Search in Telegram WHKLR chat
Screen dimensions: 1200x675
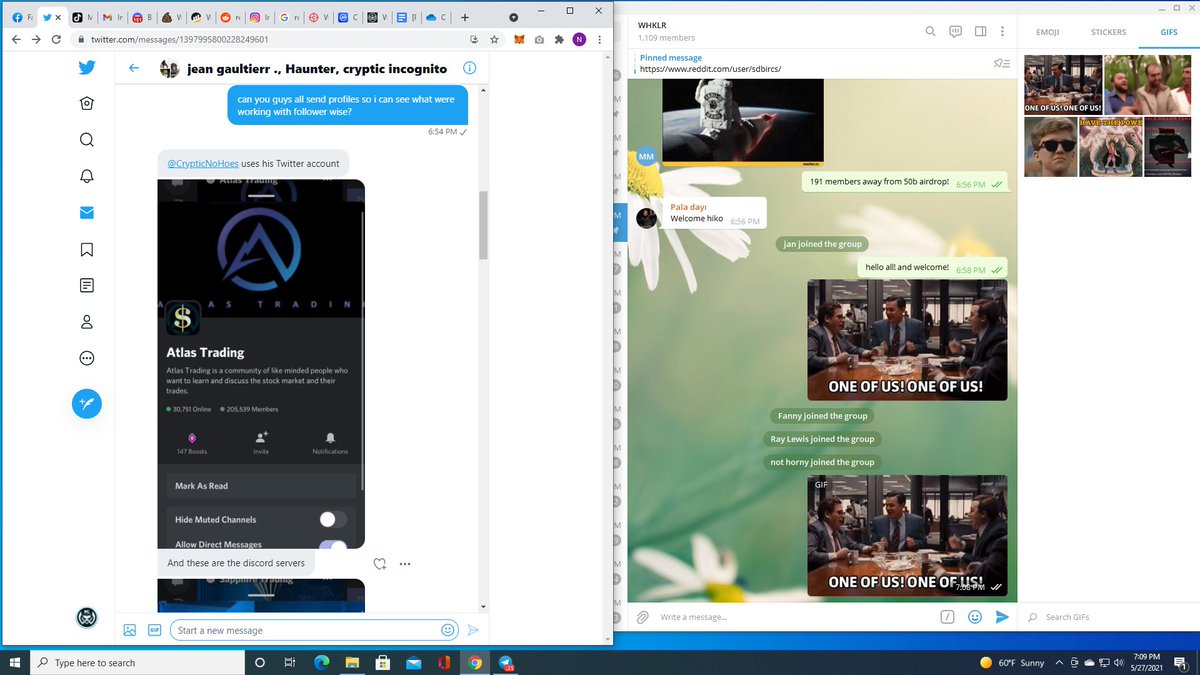pyautogui.click(x=930, y=32)
